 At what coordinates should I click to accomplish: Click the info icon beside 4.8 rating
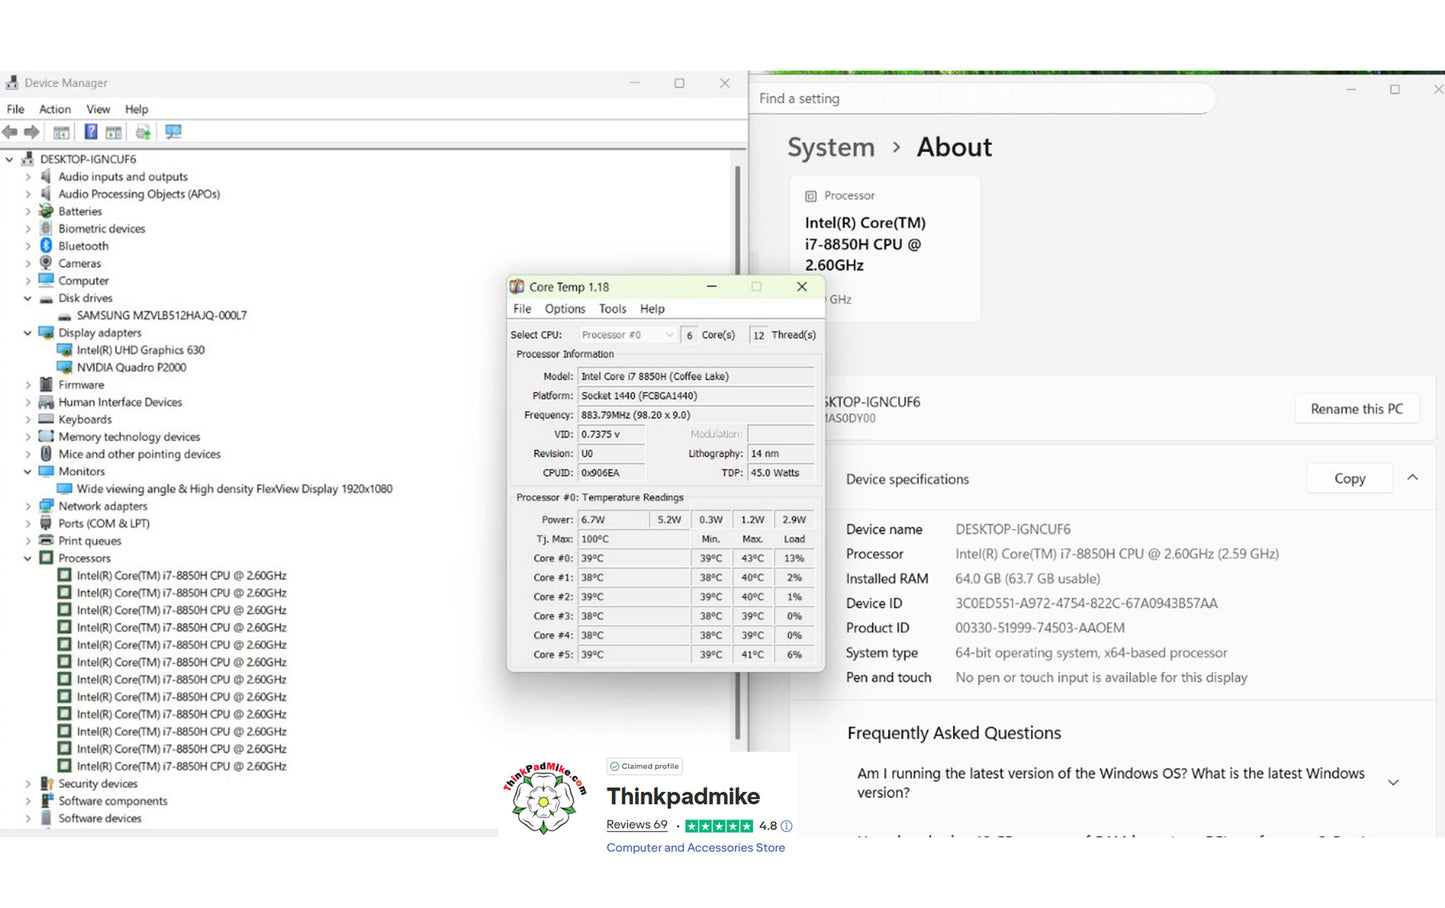[786, 826]
